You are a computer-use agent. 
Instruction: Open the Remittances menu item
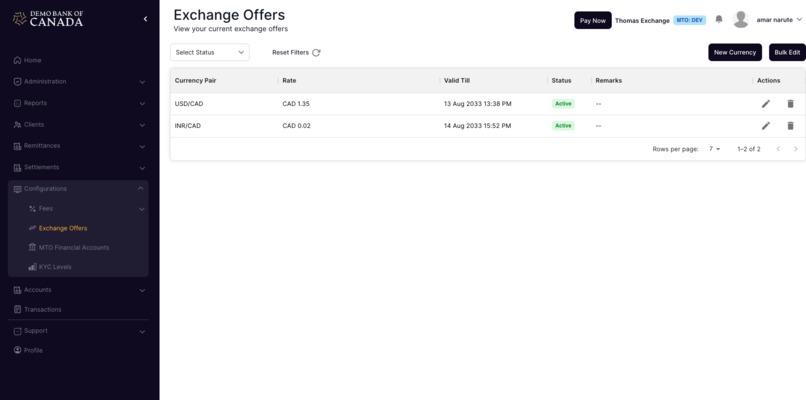pos(42,146)
